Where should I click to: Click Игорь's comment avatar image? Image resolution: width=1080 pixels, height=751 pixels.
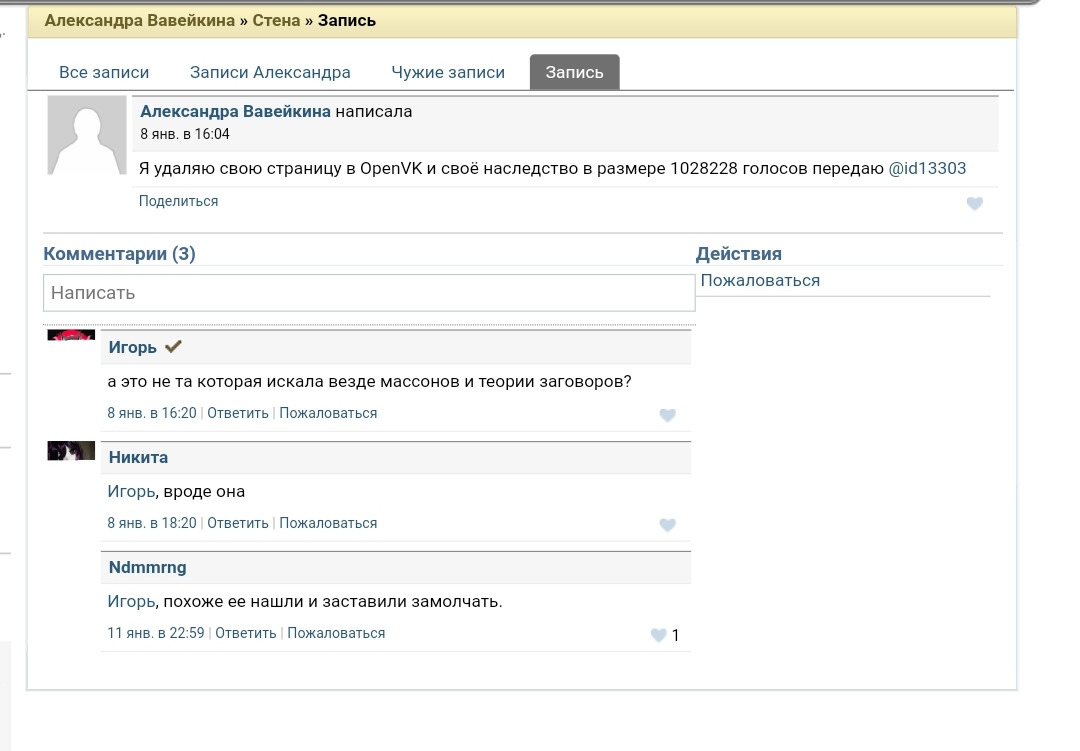[x=71, y=335]
